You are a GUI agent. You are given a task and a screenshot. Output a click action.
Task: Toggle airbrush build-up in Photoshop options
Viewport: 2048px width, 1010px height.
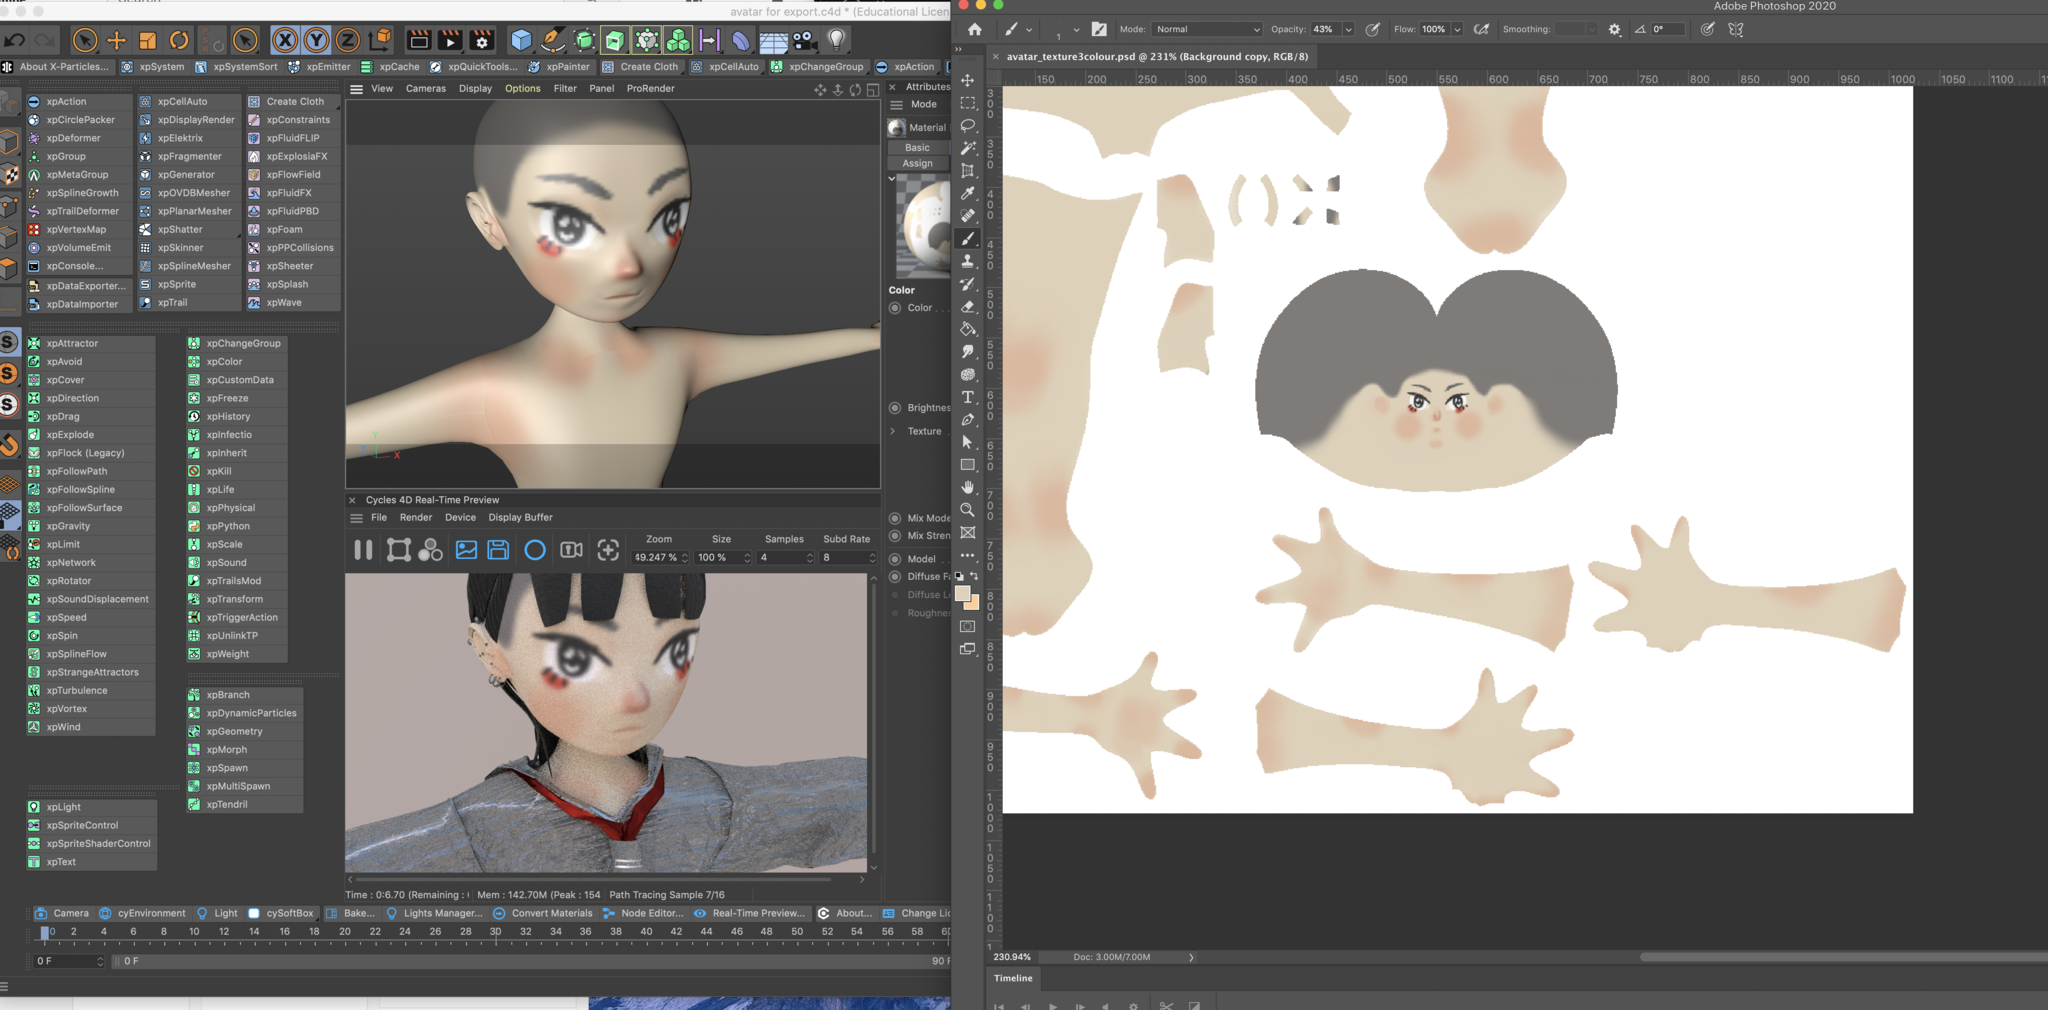(x=1481, y=29)
